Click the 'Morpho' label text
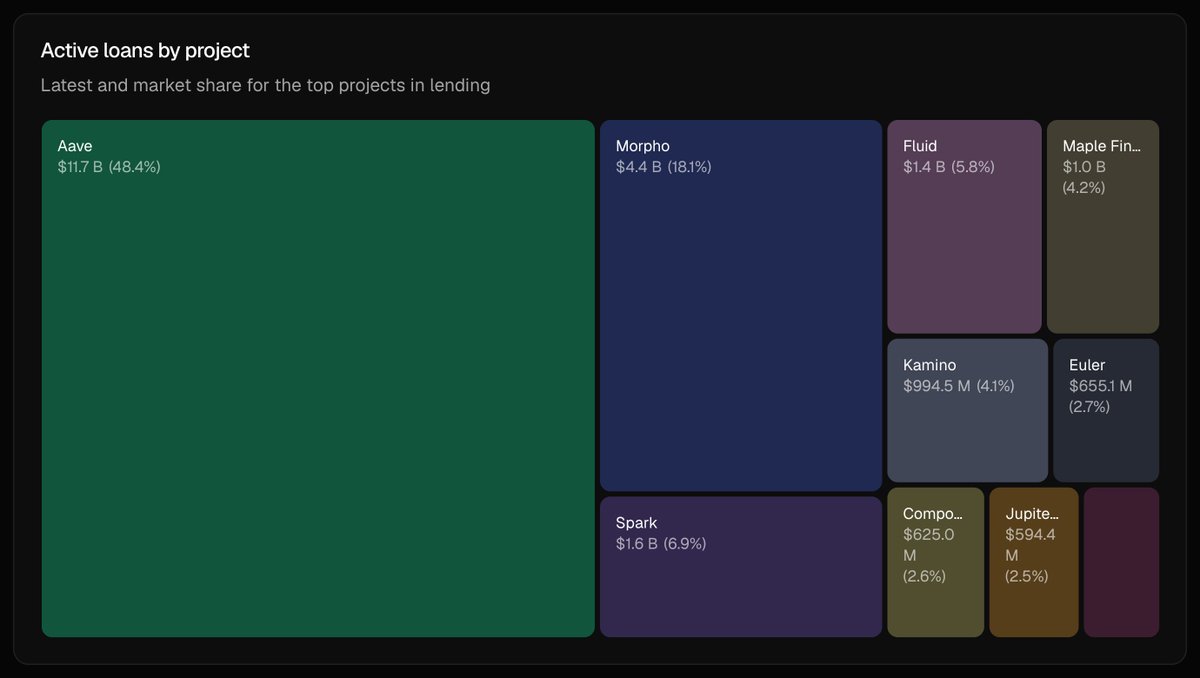The image size is (1200, 678). coord(643,146)
